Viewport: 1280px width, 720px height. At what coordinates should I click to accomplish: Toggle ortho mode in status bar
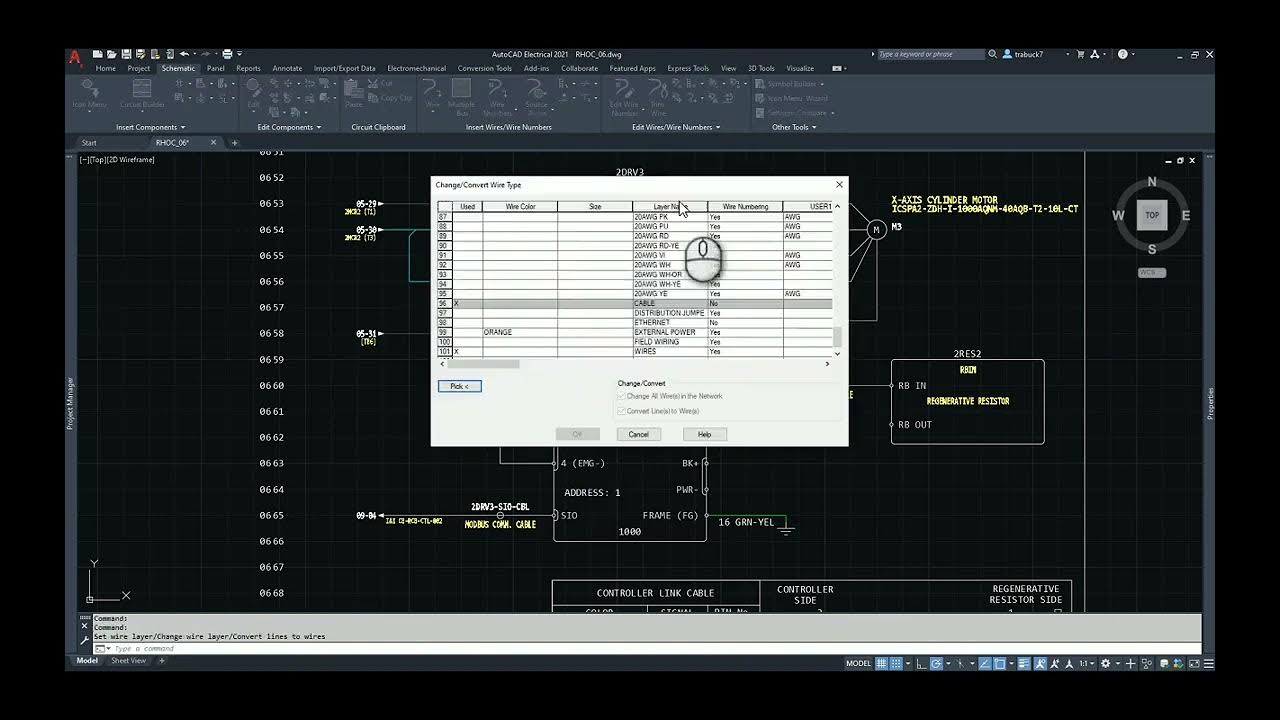click(920, 663)
